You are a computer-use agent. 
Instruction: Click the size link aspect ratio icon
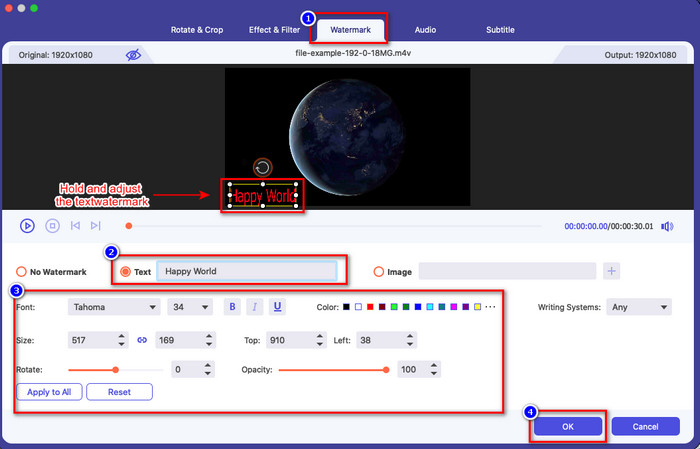click(141, 340)
